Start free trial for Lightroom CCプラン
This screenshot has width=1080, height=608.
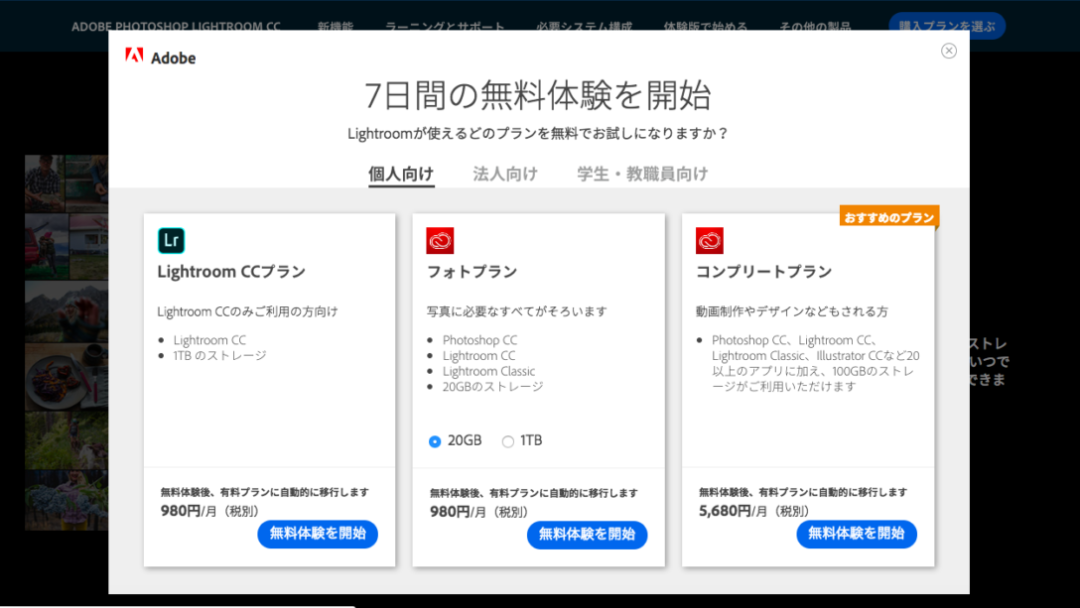pyautogui.click(x=318, y=534)
